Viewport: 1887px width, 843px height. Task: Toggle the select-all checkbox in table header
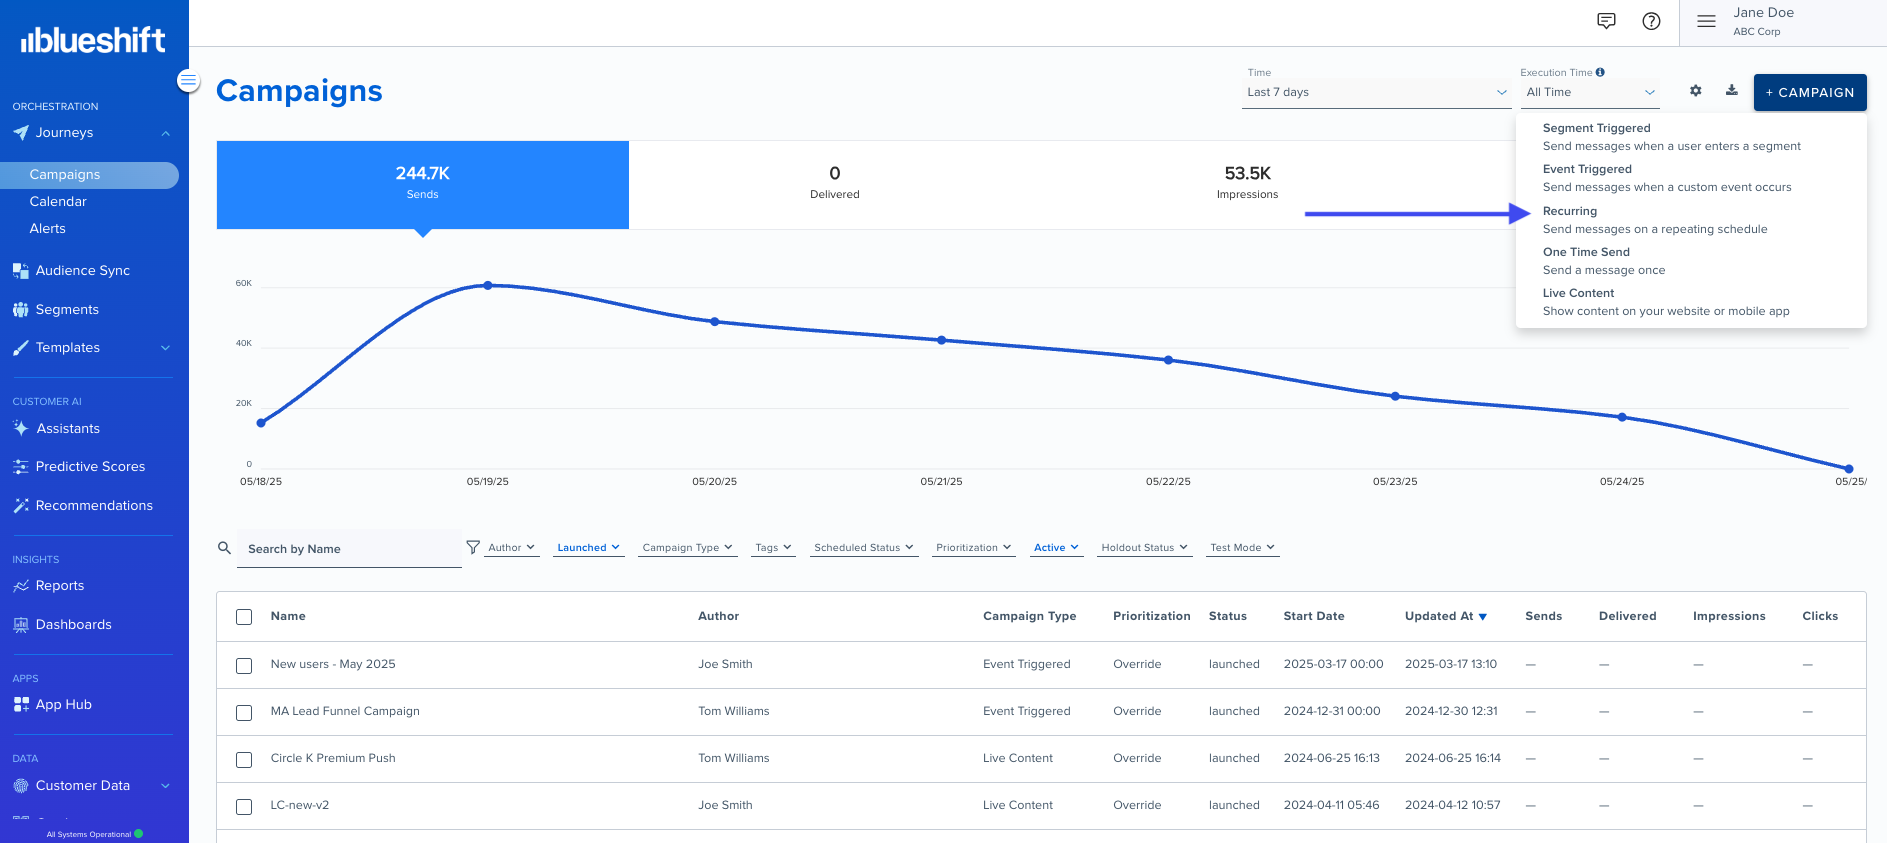coord(244,617)
